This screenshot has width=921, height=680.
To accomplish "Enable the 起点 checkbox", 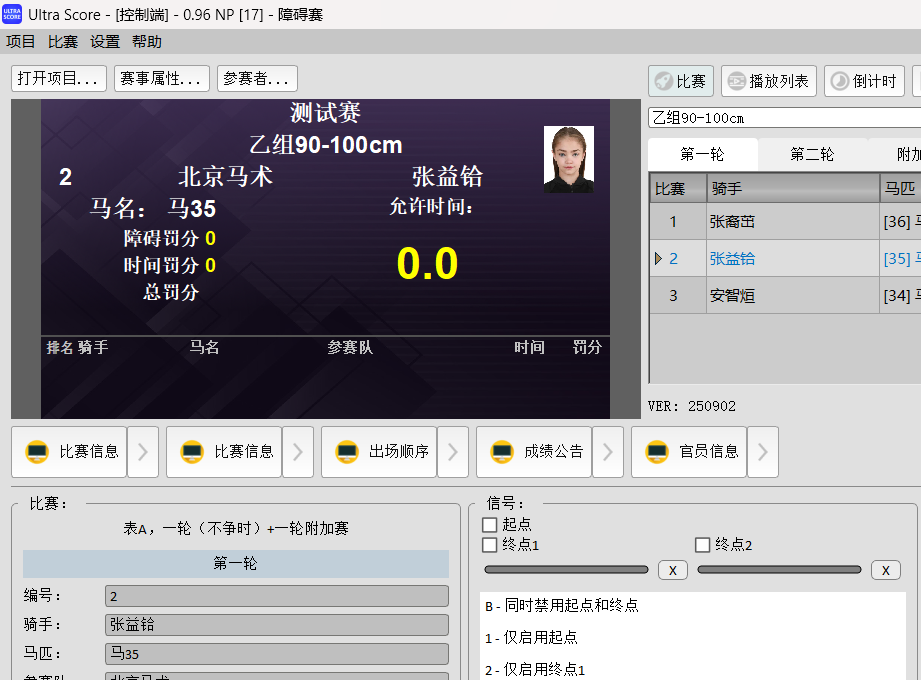I will [489, 524].
